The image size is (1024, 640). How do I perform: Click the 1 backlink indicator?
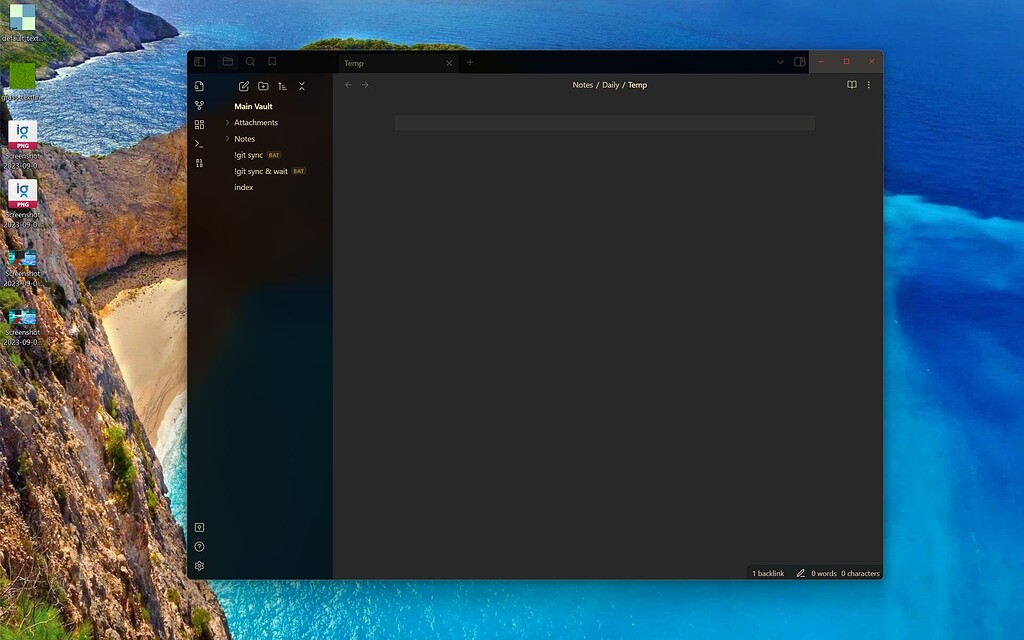[767, 573]
